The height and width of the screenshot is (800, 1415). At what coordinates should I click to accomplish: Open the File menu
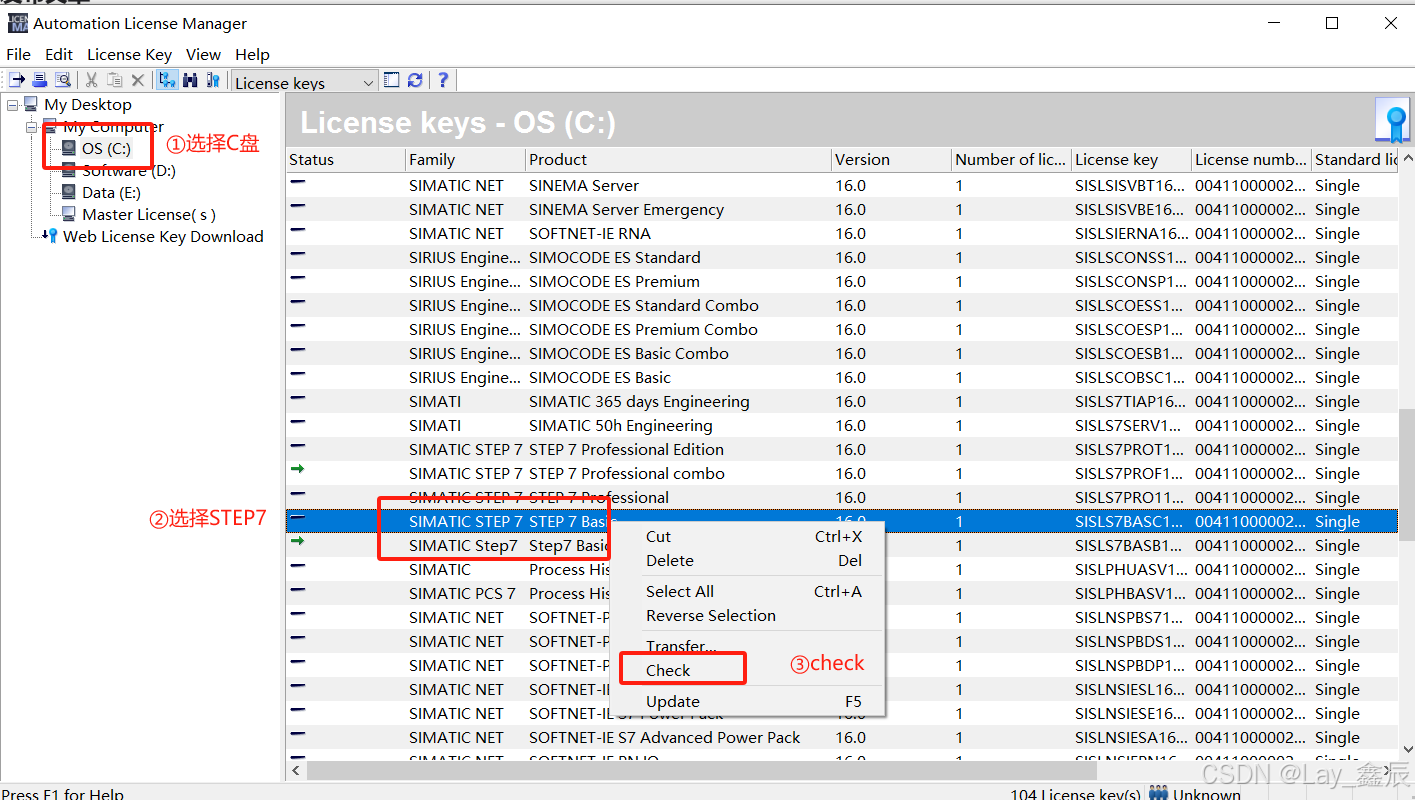(x=18, y=54)
